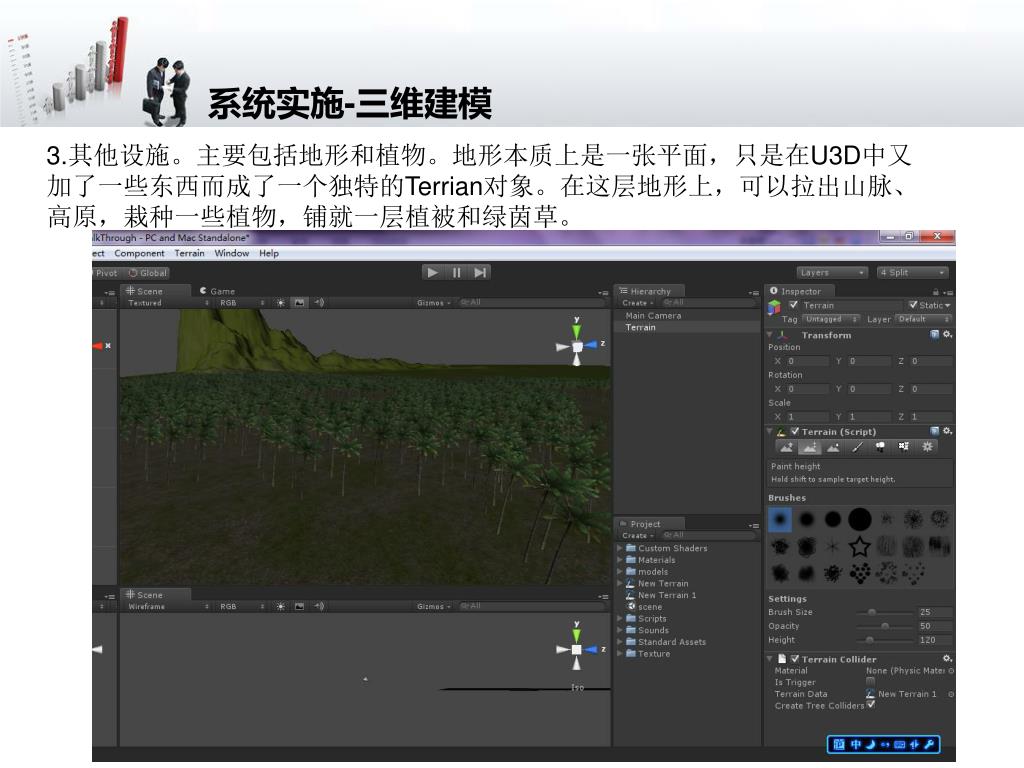Open the Wireframe draw mode dropdown

(x=168, y=607)
